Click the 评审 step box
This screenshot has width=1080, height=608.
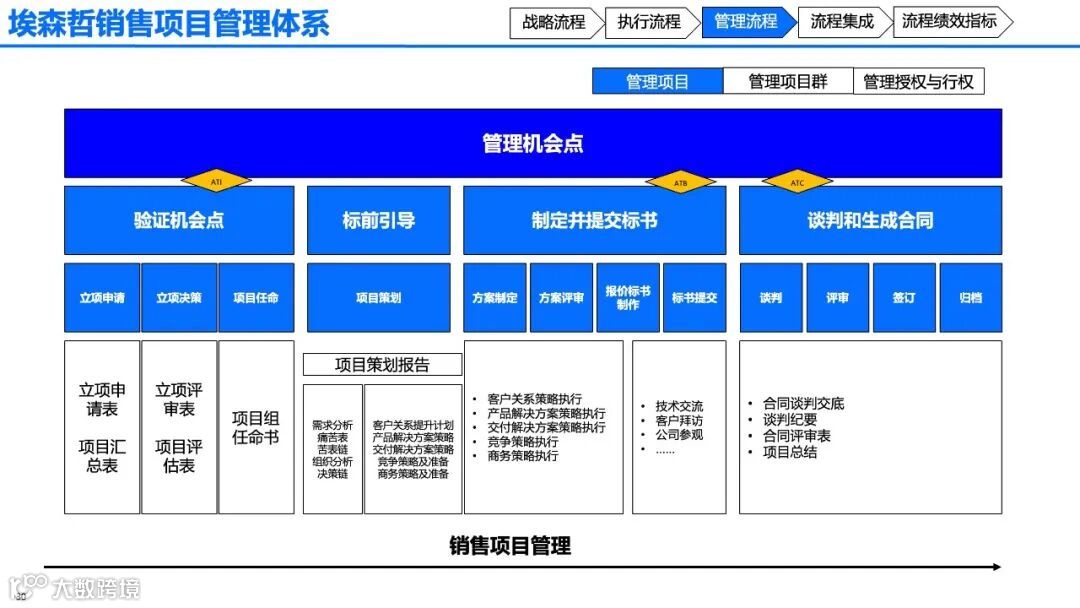click(x=838, y=297)
